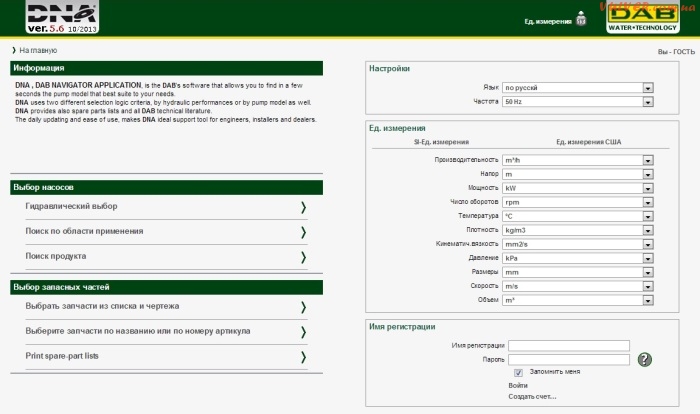Open the Производительность units dropdown

578,160
